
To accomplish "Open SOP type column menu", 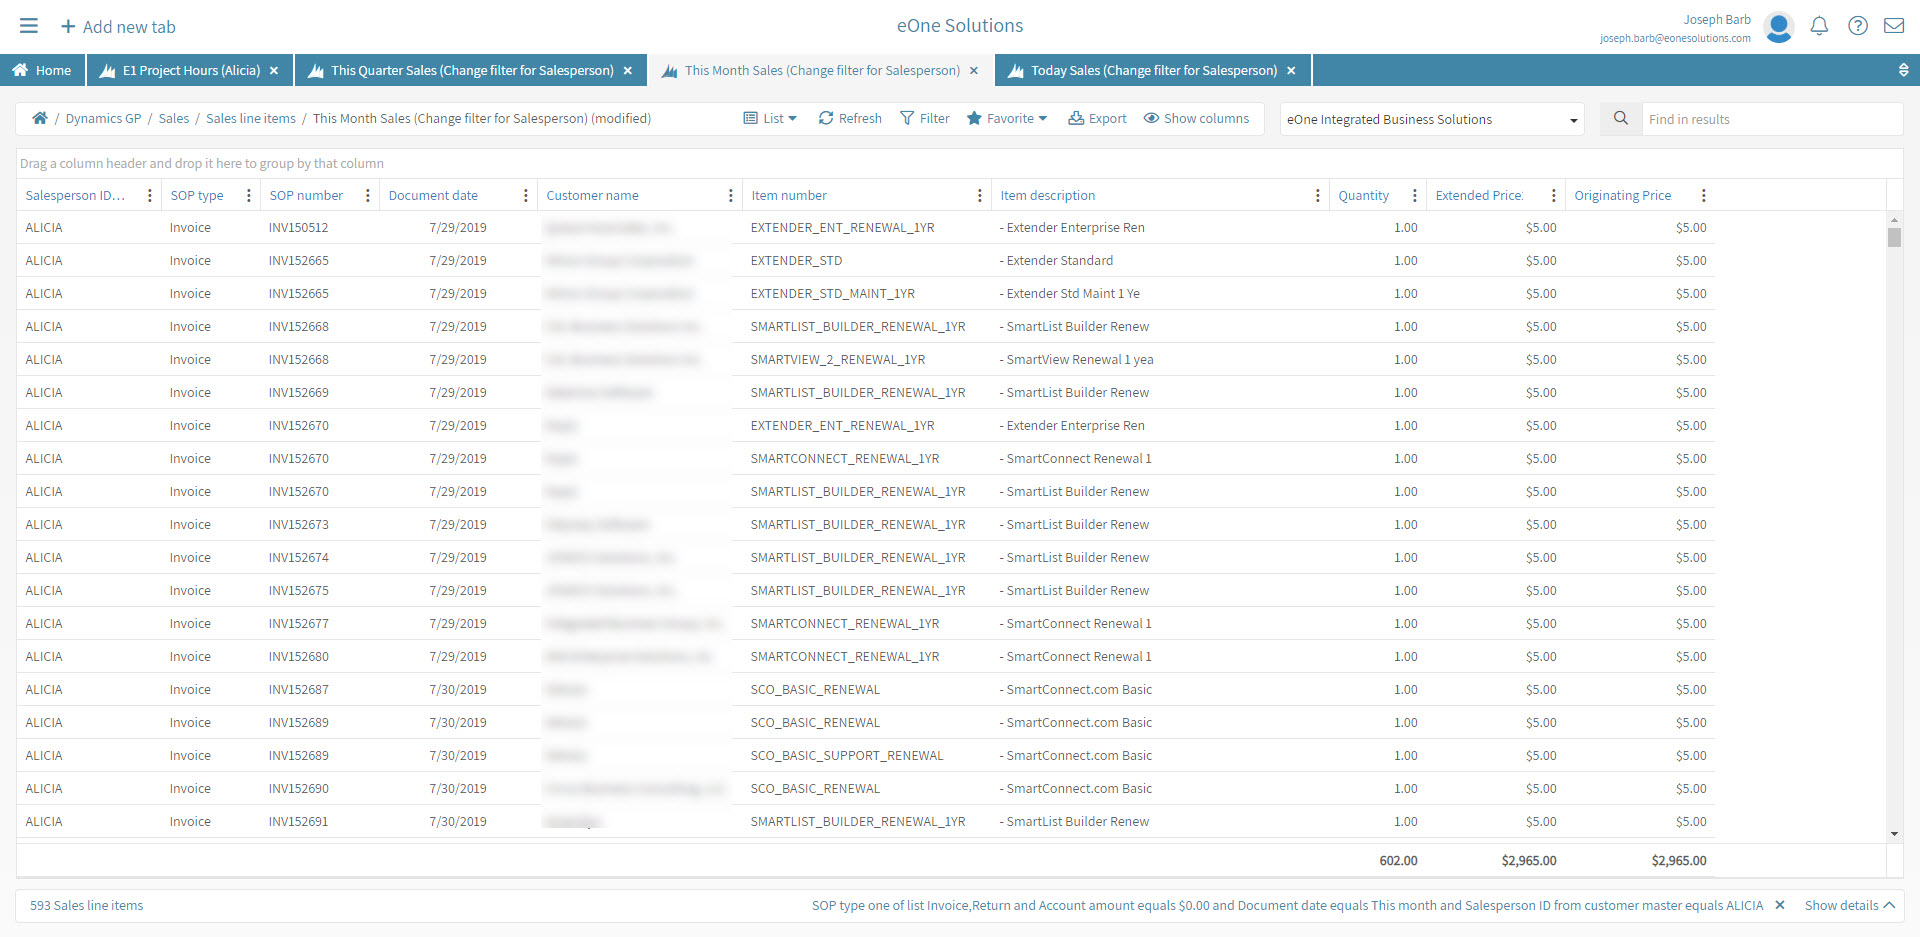I will point(249,196).
